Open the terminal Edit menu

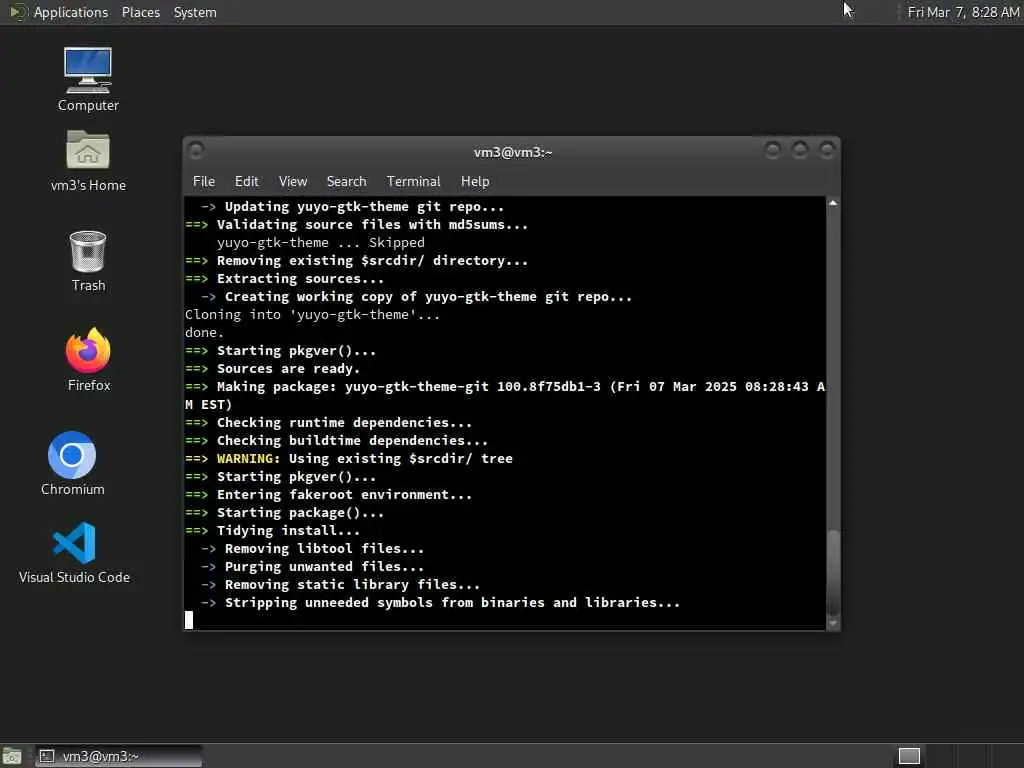246,182
